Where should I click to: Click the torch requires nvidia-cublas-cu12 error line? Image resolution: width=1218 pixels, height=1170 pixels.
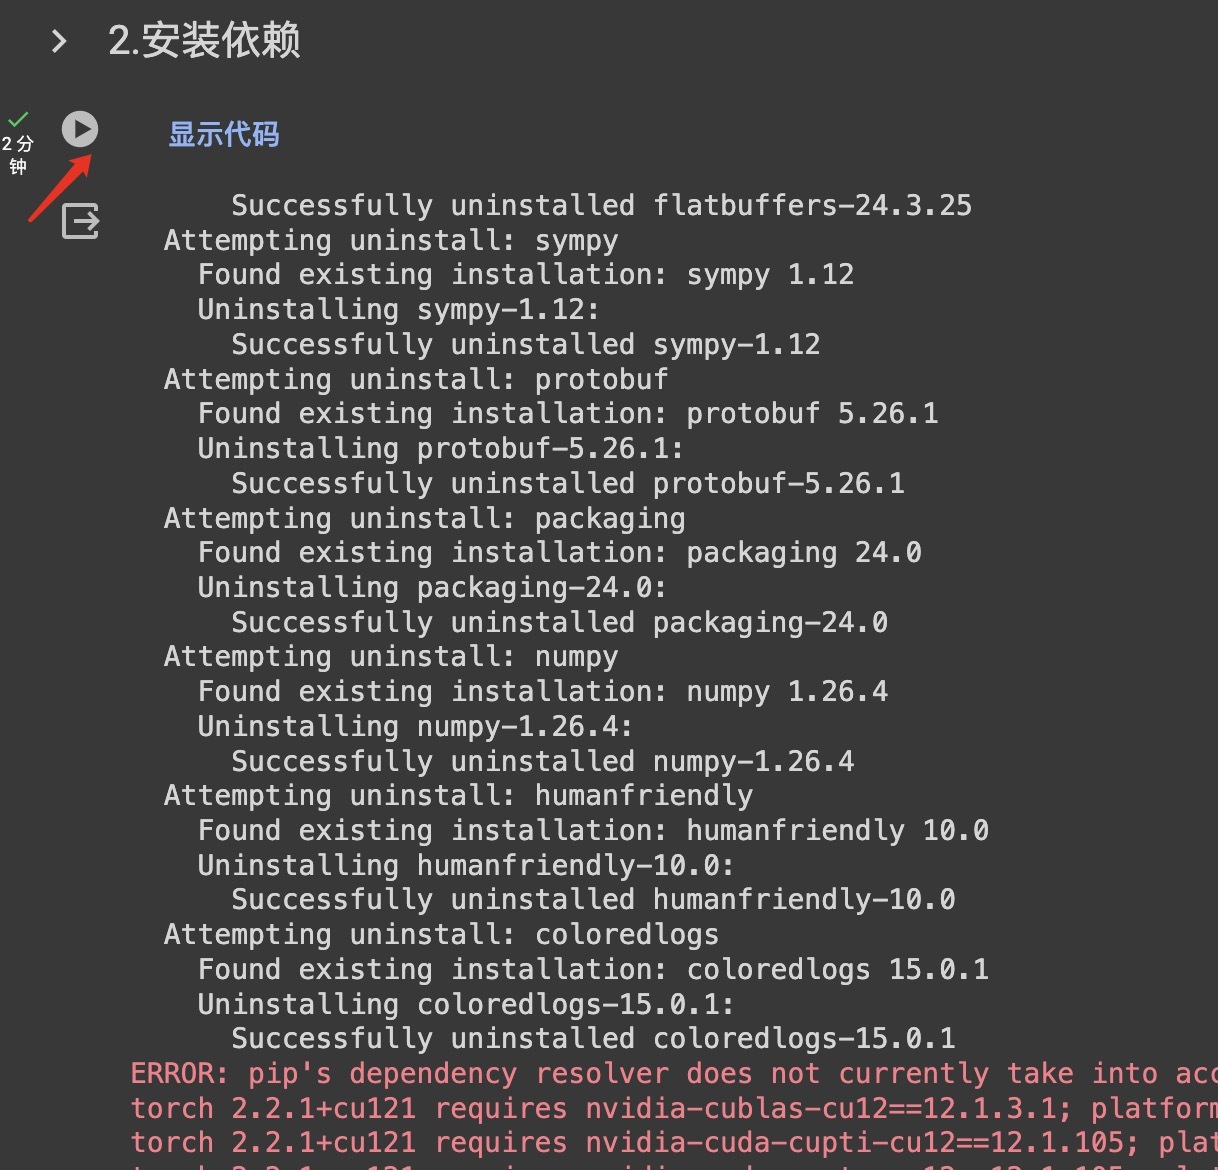(674, 1109)
